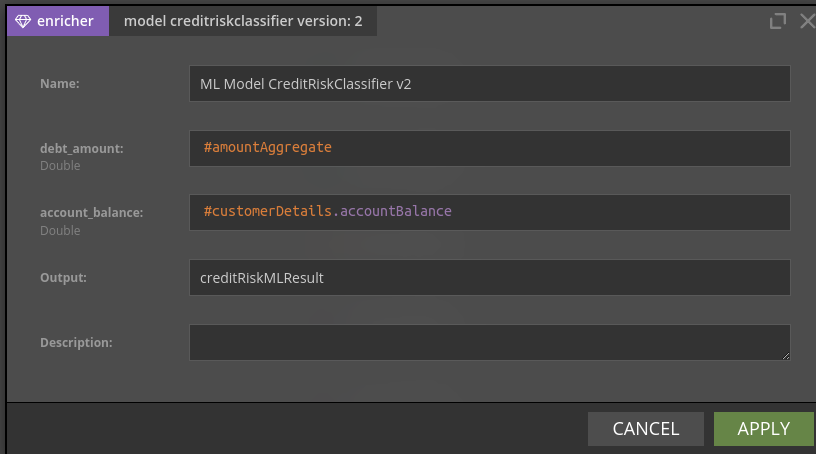The image size is (816, 454).
Task: Focus the Output variable name field
Action: 490,278
